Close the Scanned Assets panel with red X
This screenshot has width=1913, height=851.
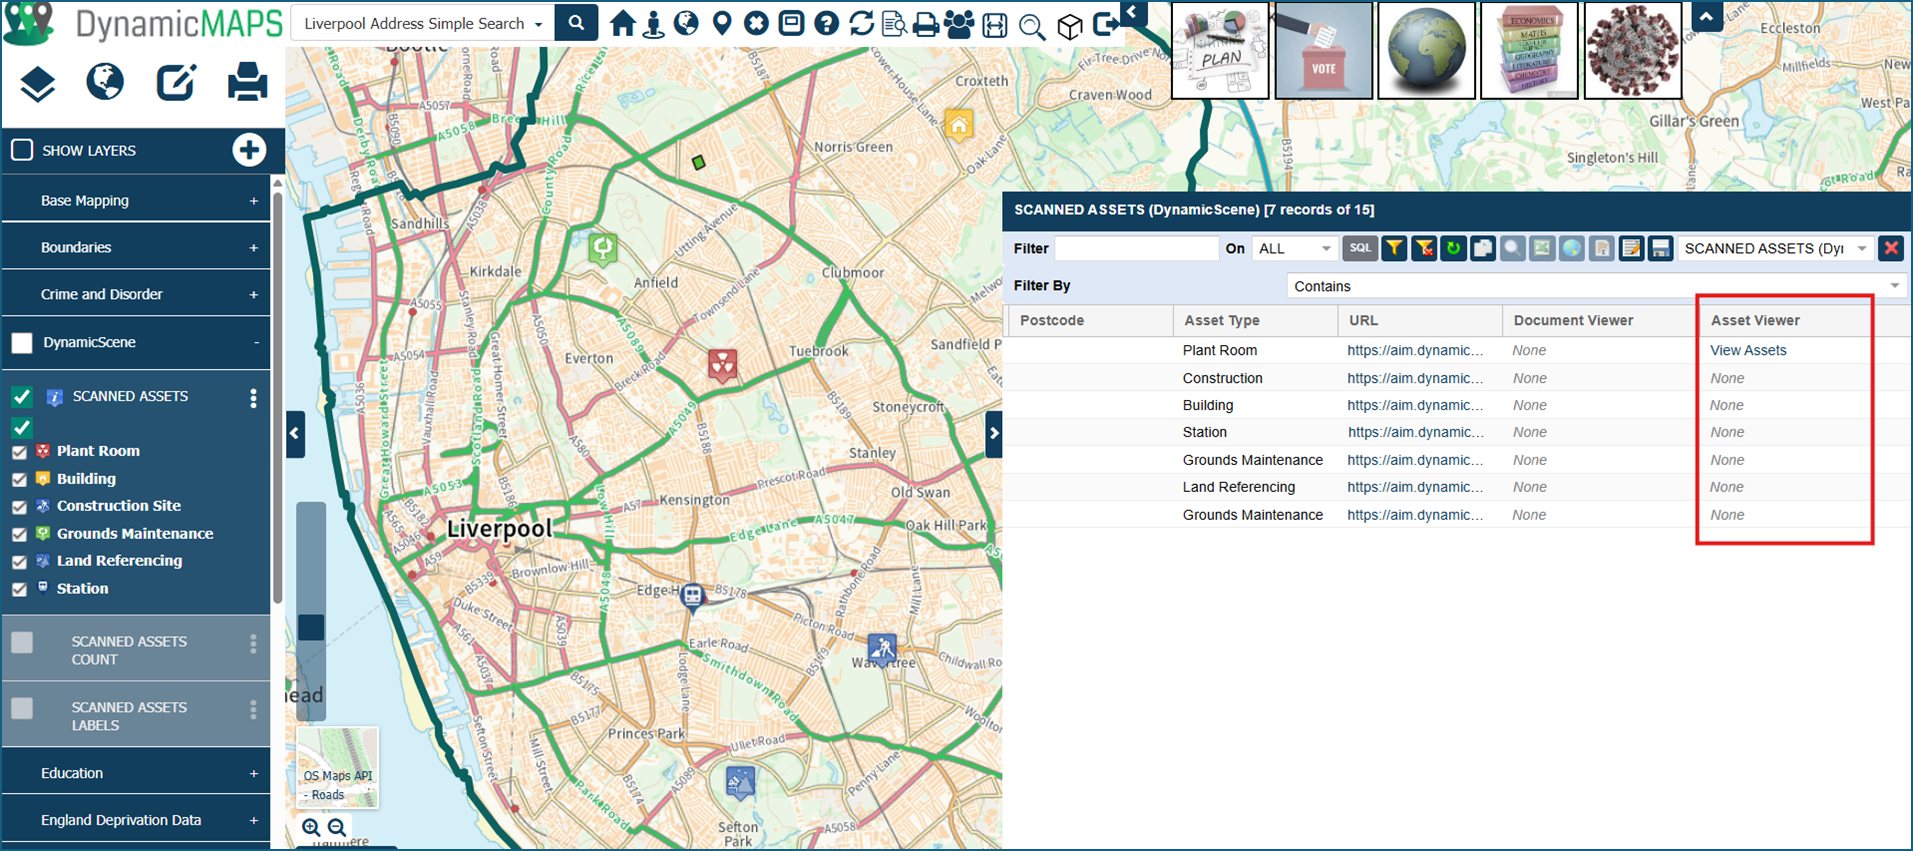click(1891, 248)
